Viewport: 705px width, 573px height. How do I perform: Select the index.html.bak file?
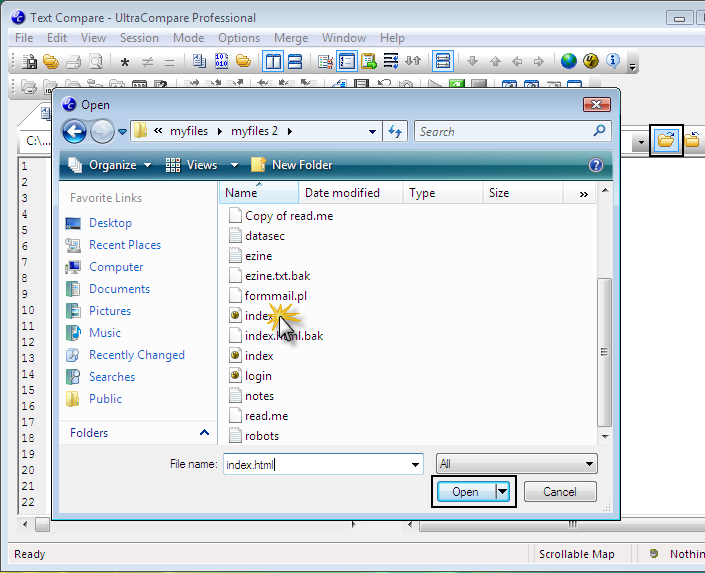276,336
